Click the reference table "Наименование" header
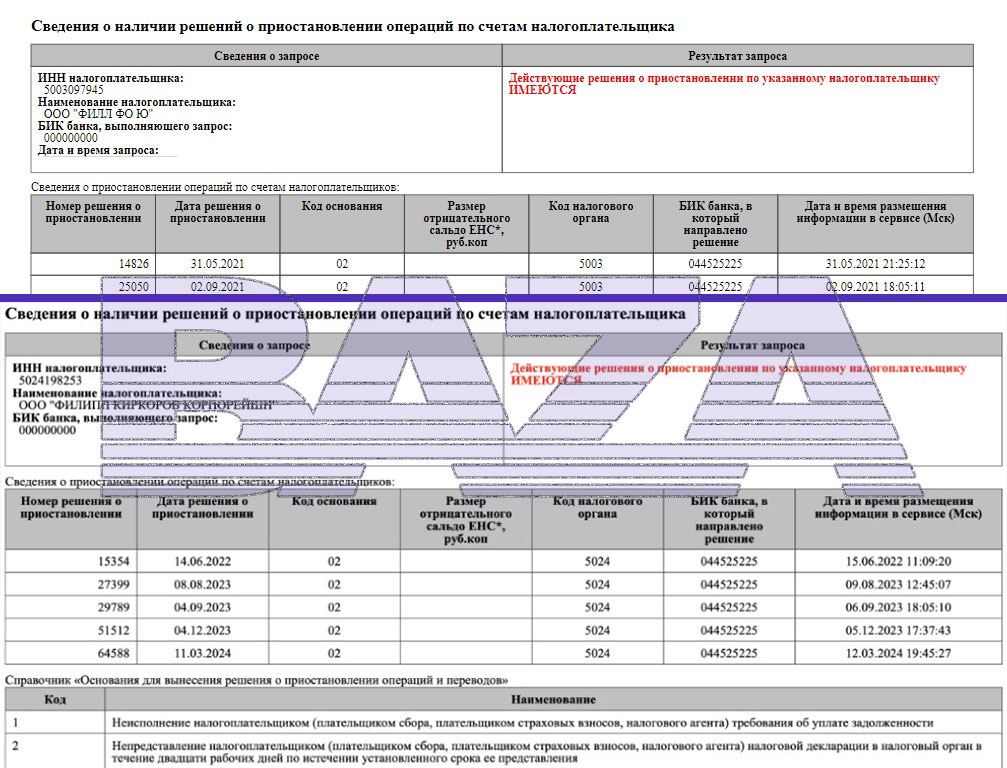 pyautogui.click(x=552, y=699)
